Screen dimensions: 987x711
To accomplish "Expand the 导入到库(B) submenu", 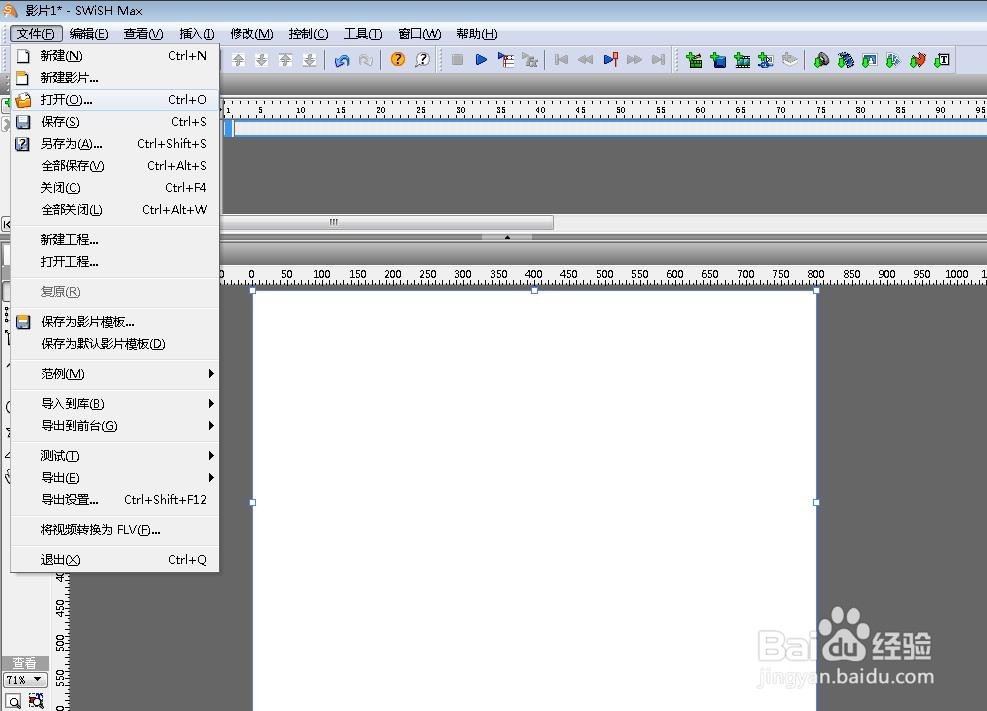I will (x=115, y=404).
